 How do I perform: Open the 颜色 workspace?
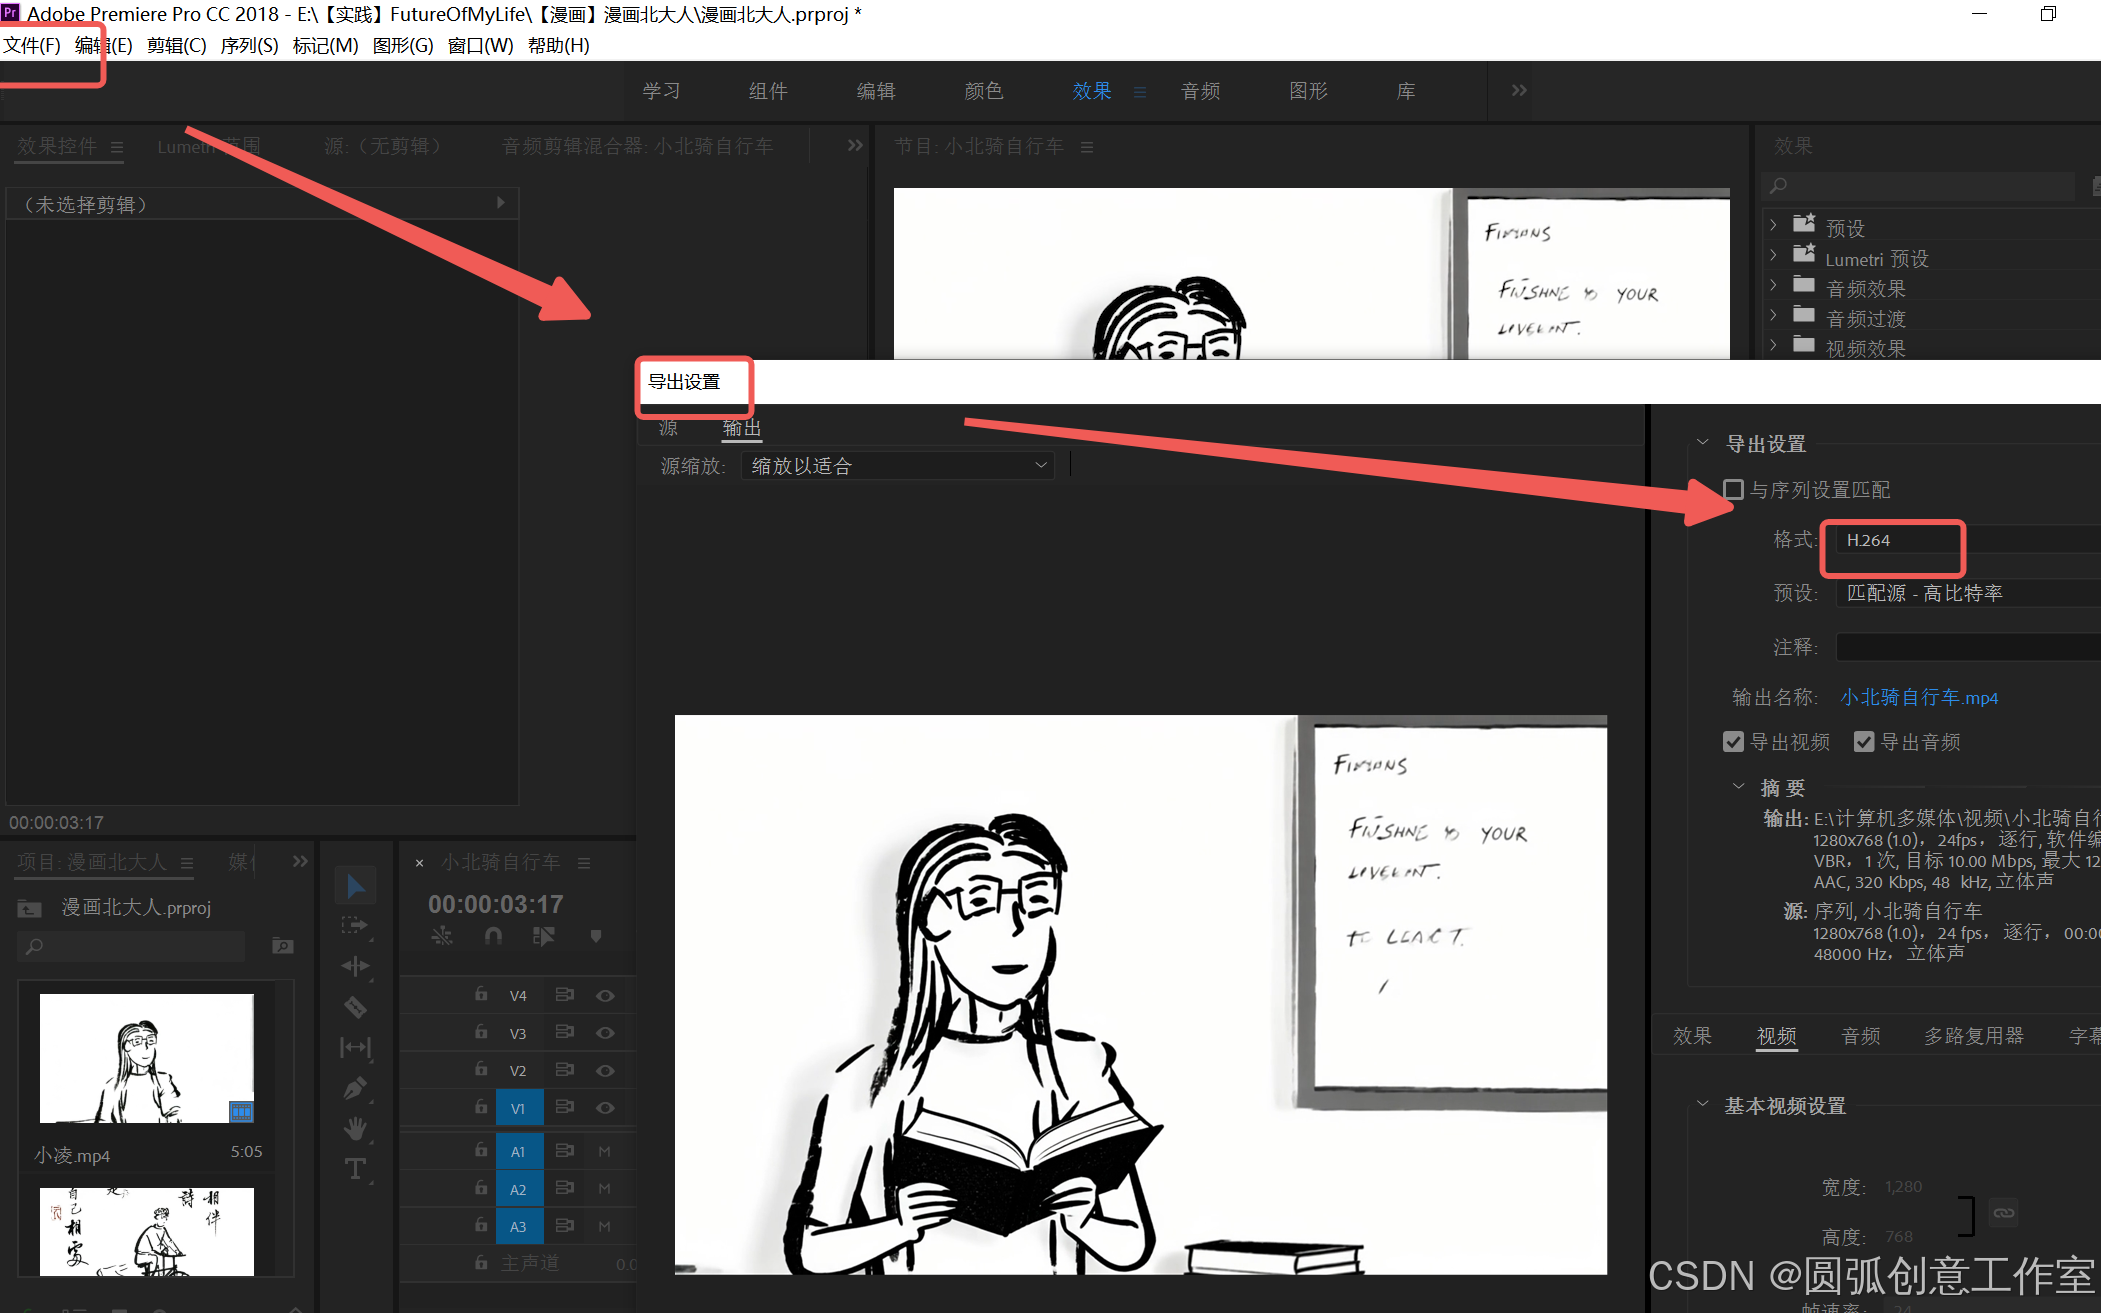coord(983,91)
